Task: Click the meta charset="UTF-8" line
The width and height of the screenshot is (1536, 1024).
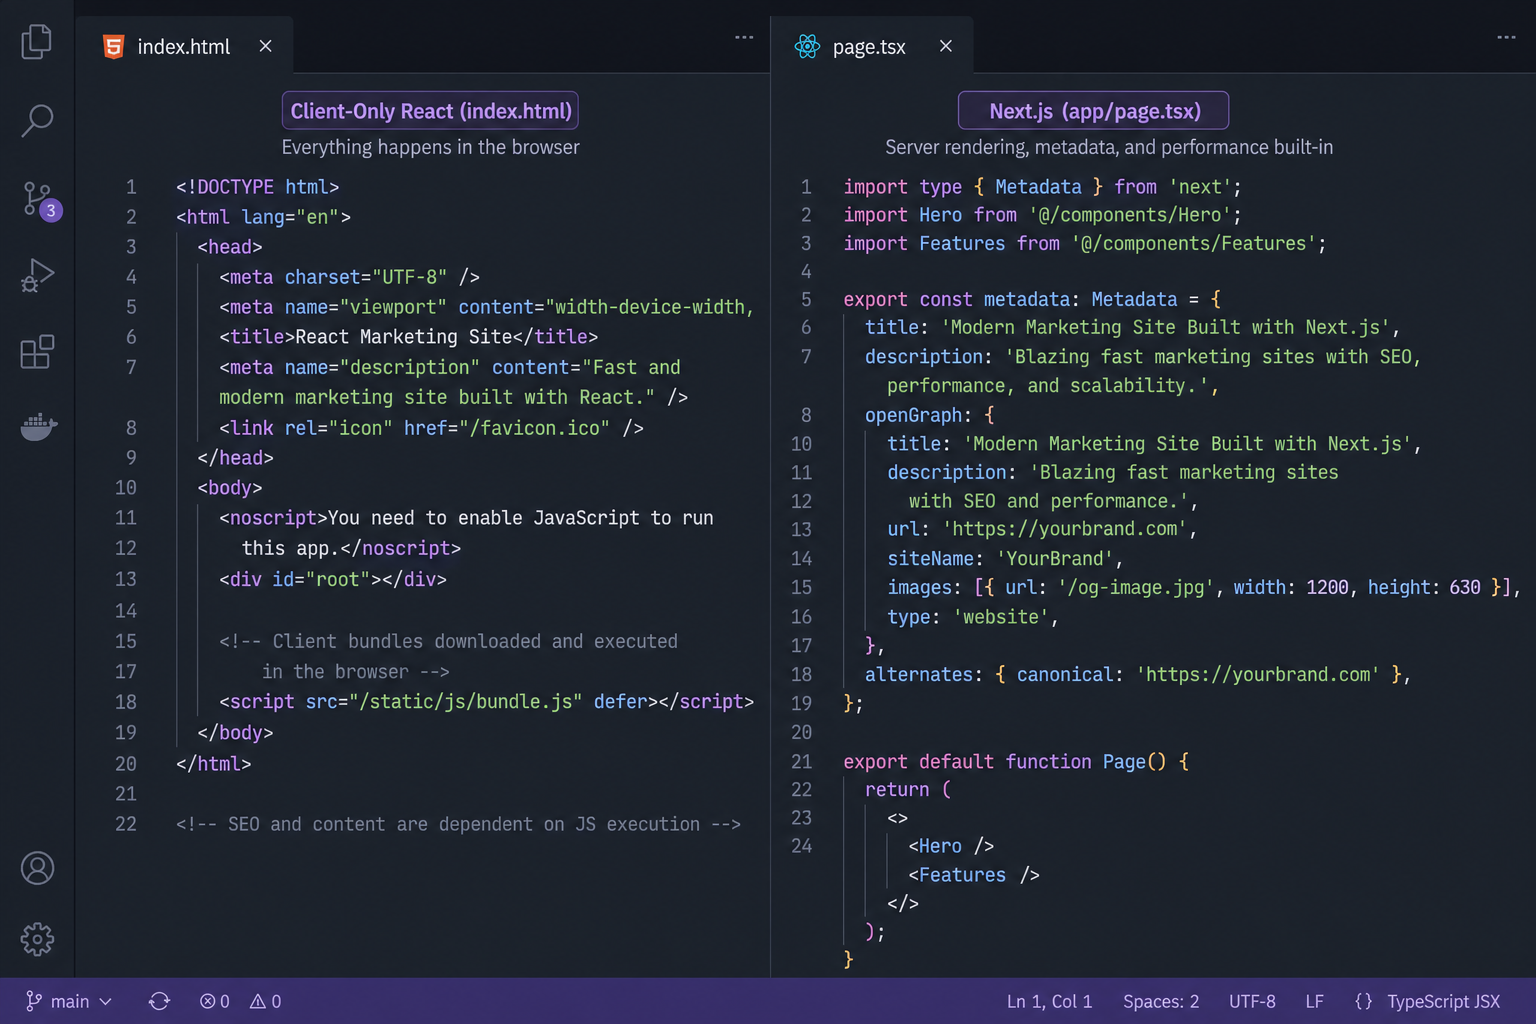Action: pyautogui.click(x=349, y=277)
